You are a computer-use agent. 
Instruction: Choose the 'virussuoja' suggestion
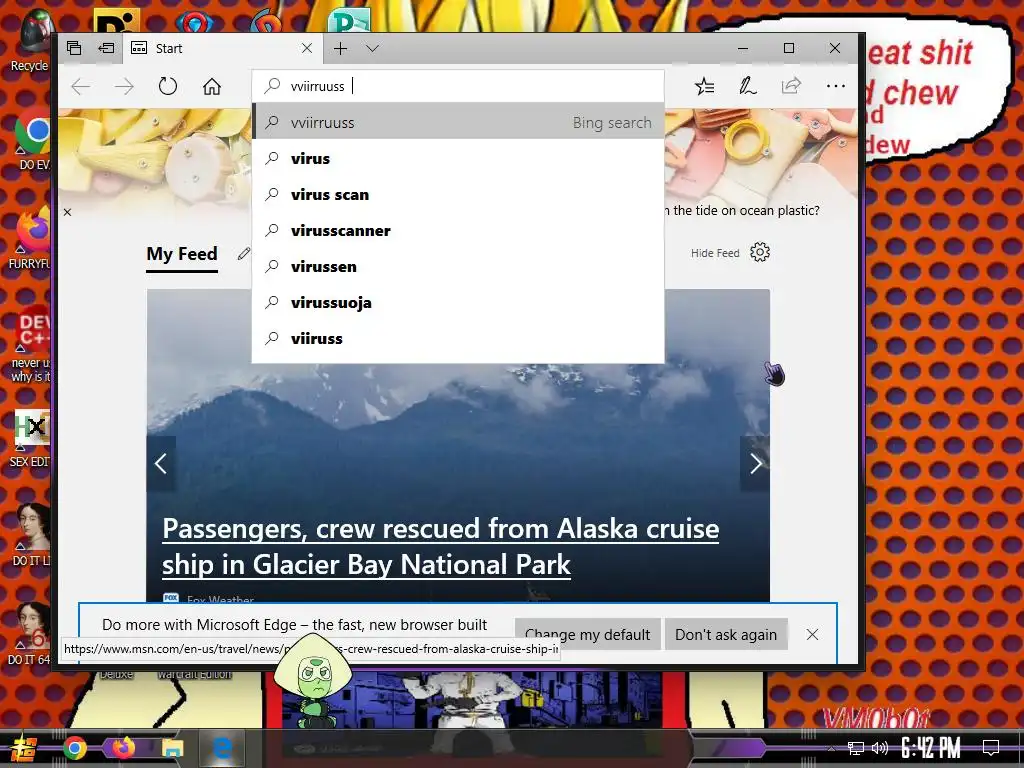458,302
